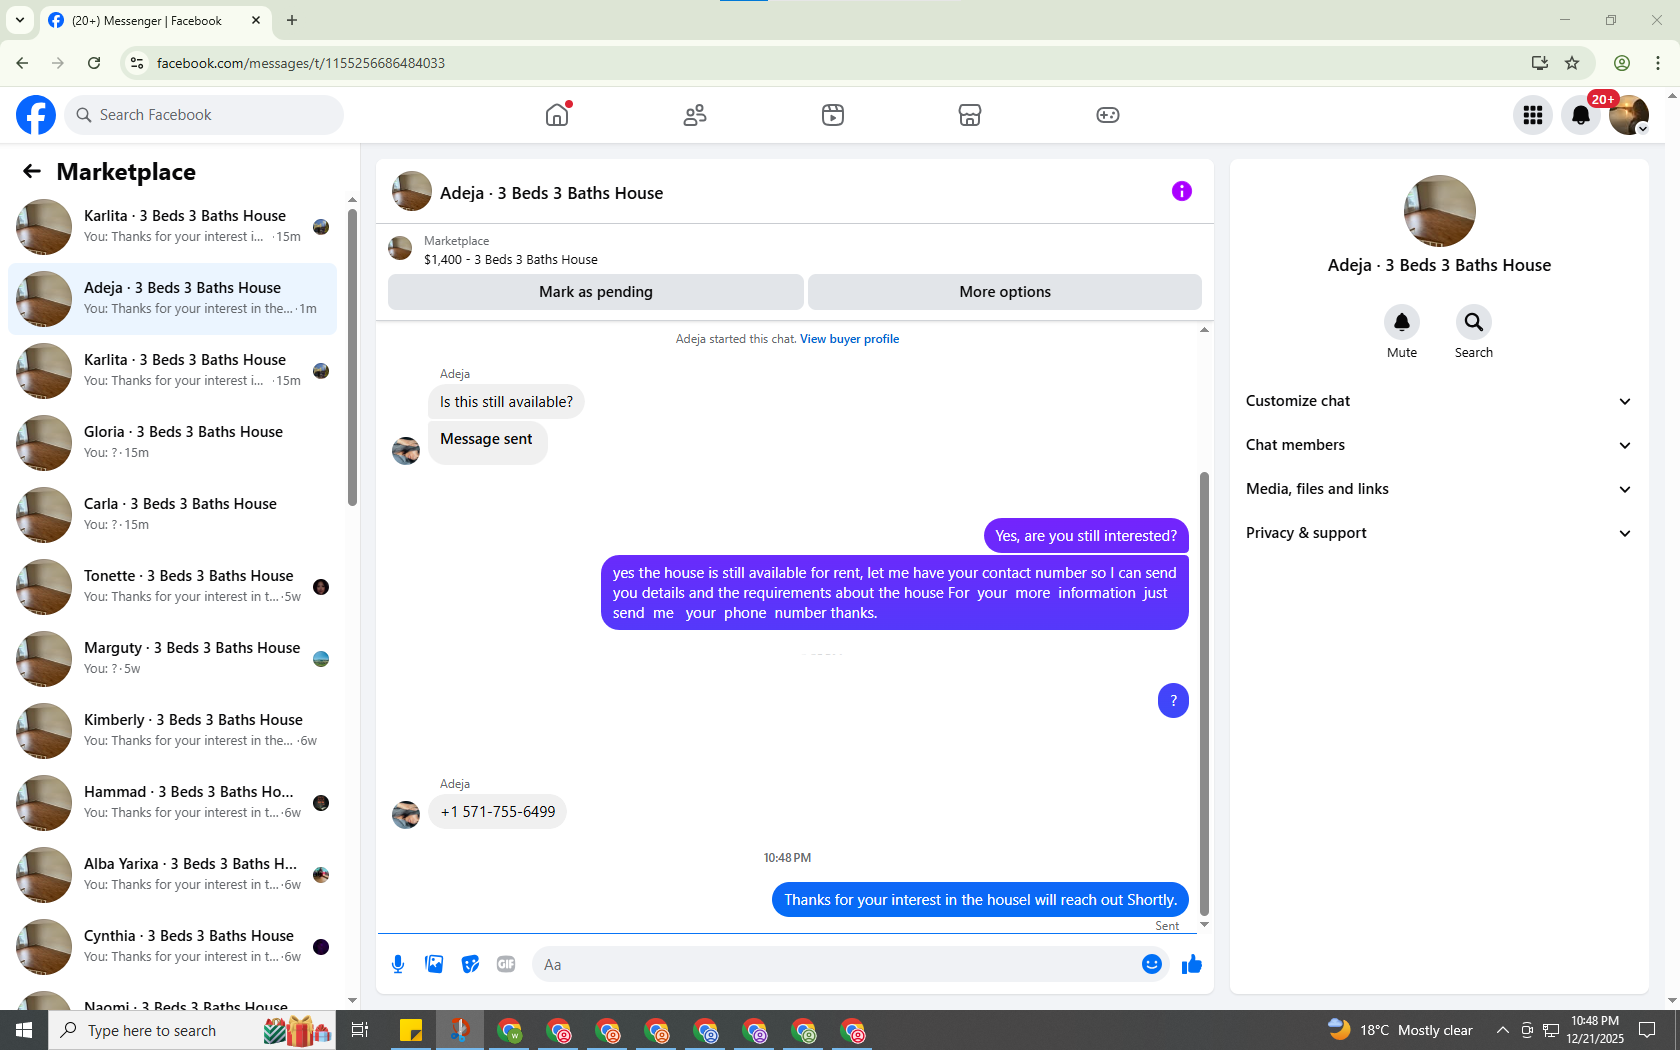This screenshot has height=1050, width=1680.
Task: Show hidden system tray icons
Action: [x=1502, y=1030]
